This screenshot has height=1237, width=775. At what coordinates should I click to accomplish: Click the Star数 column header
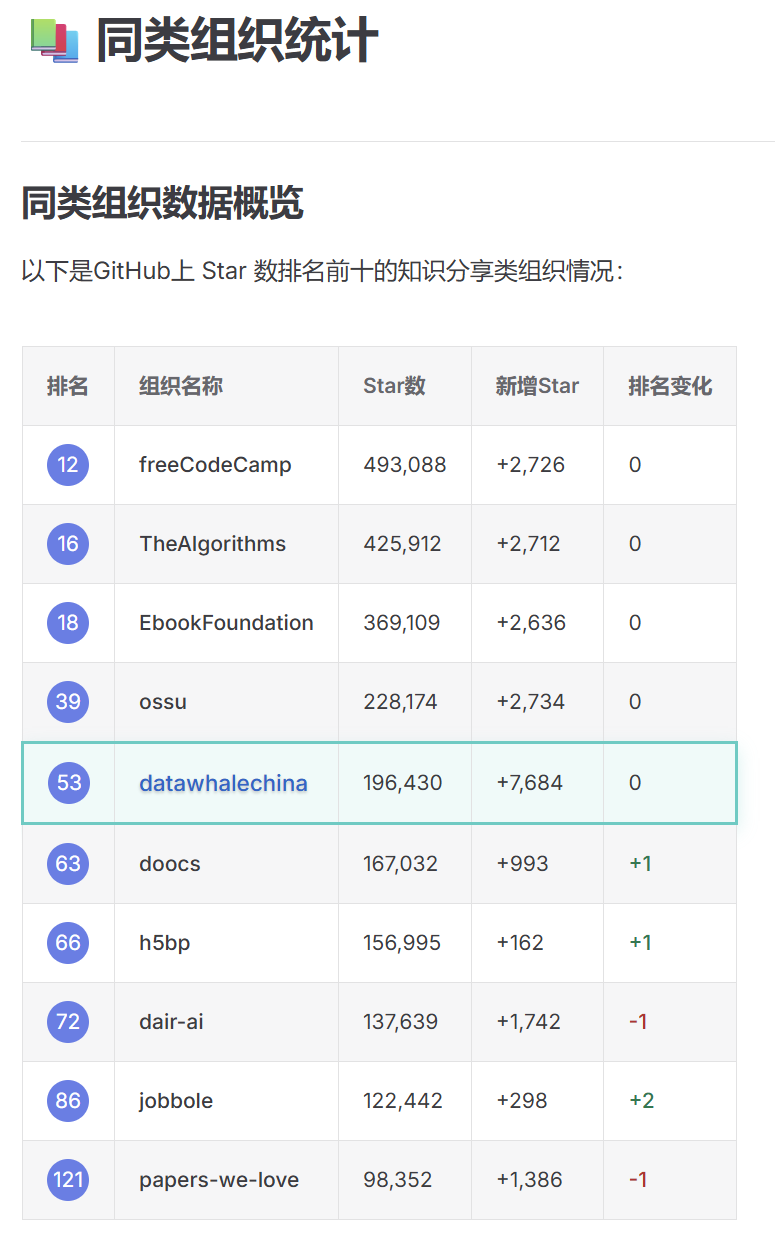[394, 386]
